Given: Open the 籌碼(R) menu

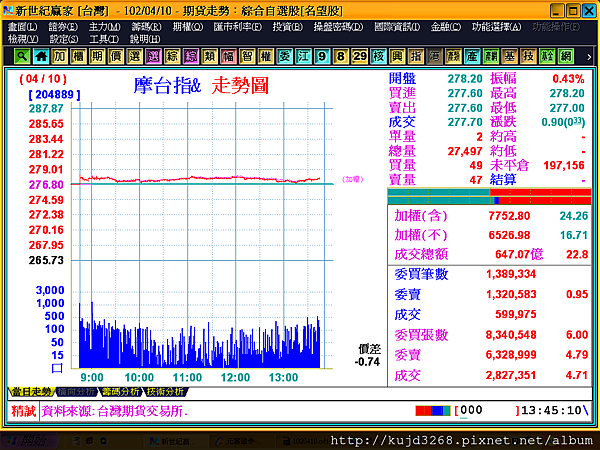Looking at the screenshot, I should (146, 27).
